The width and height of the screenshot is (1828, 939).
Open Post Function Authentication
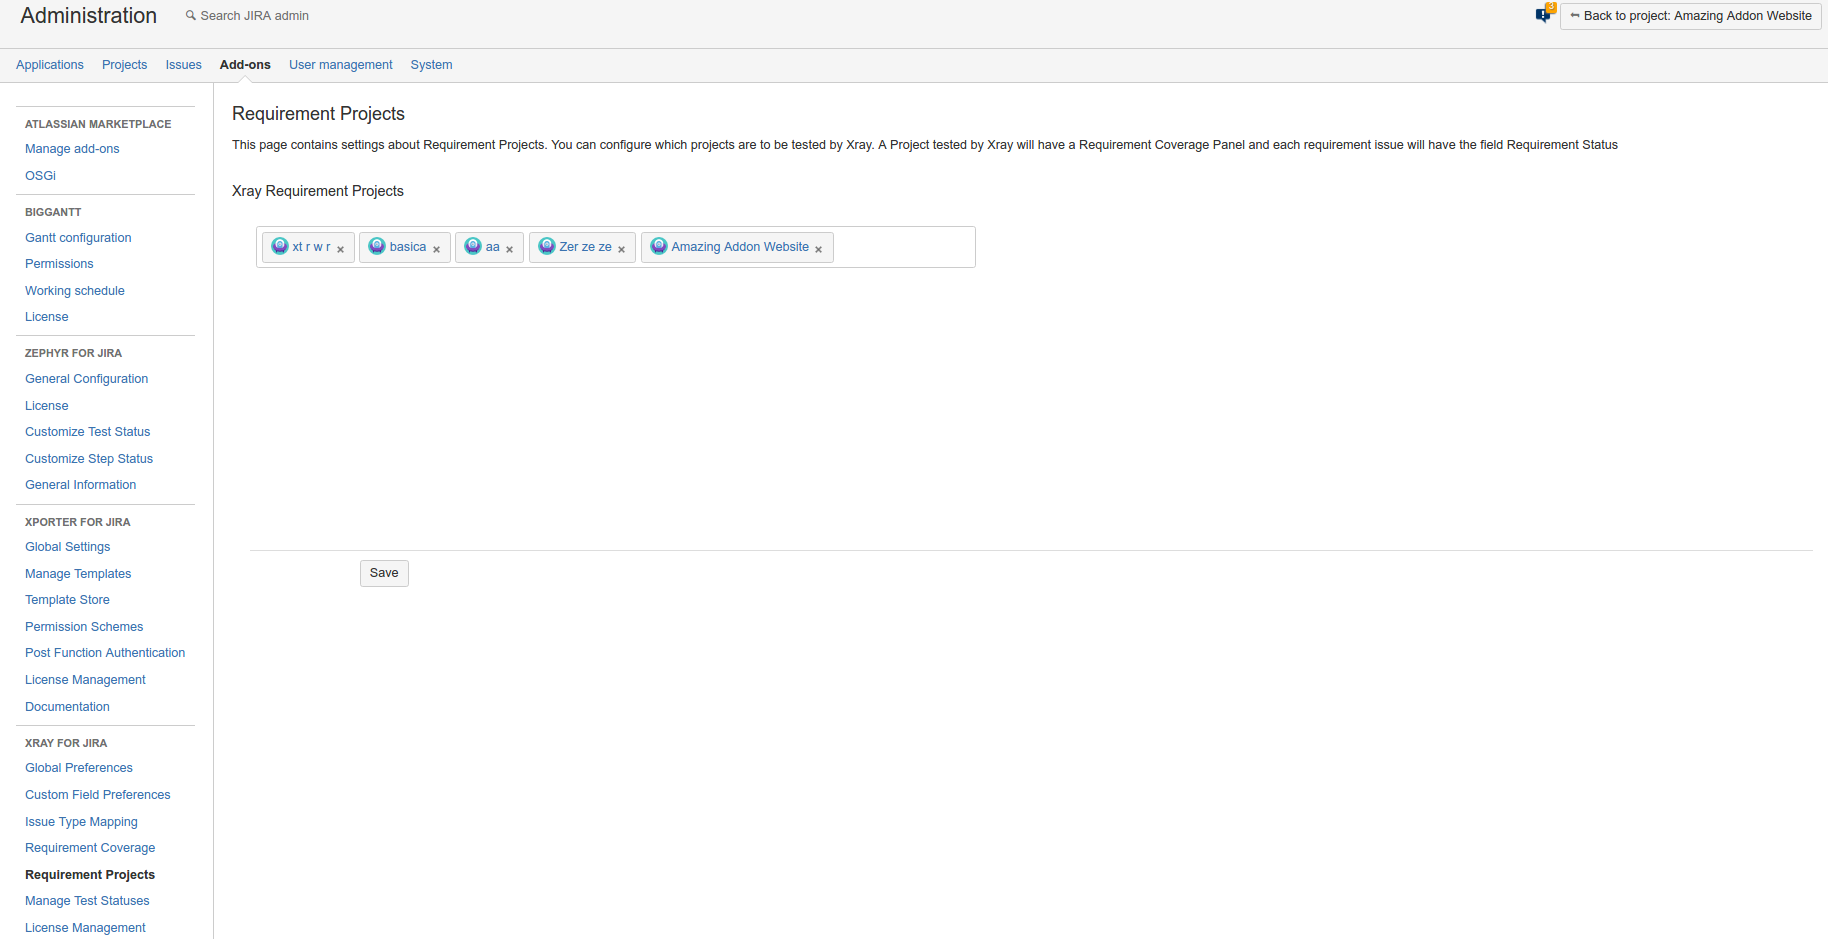coord(105,653)
